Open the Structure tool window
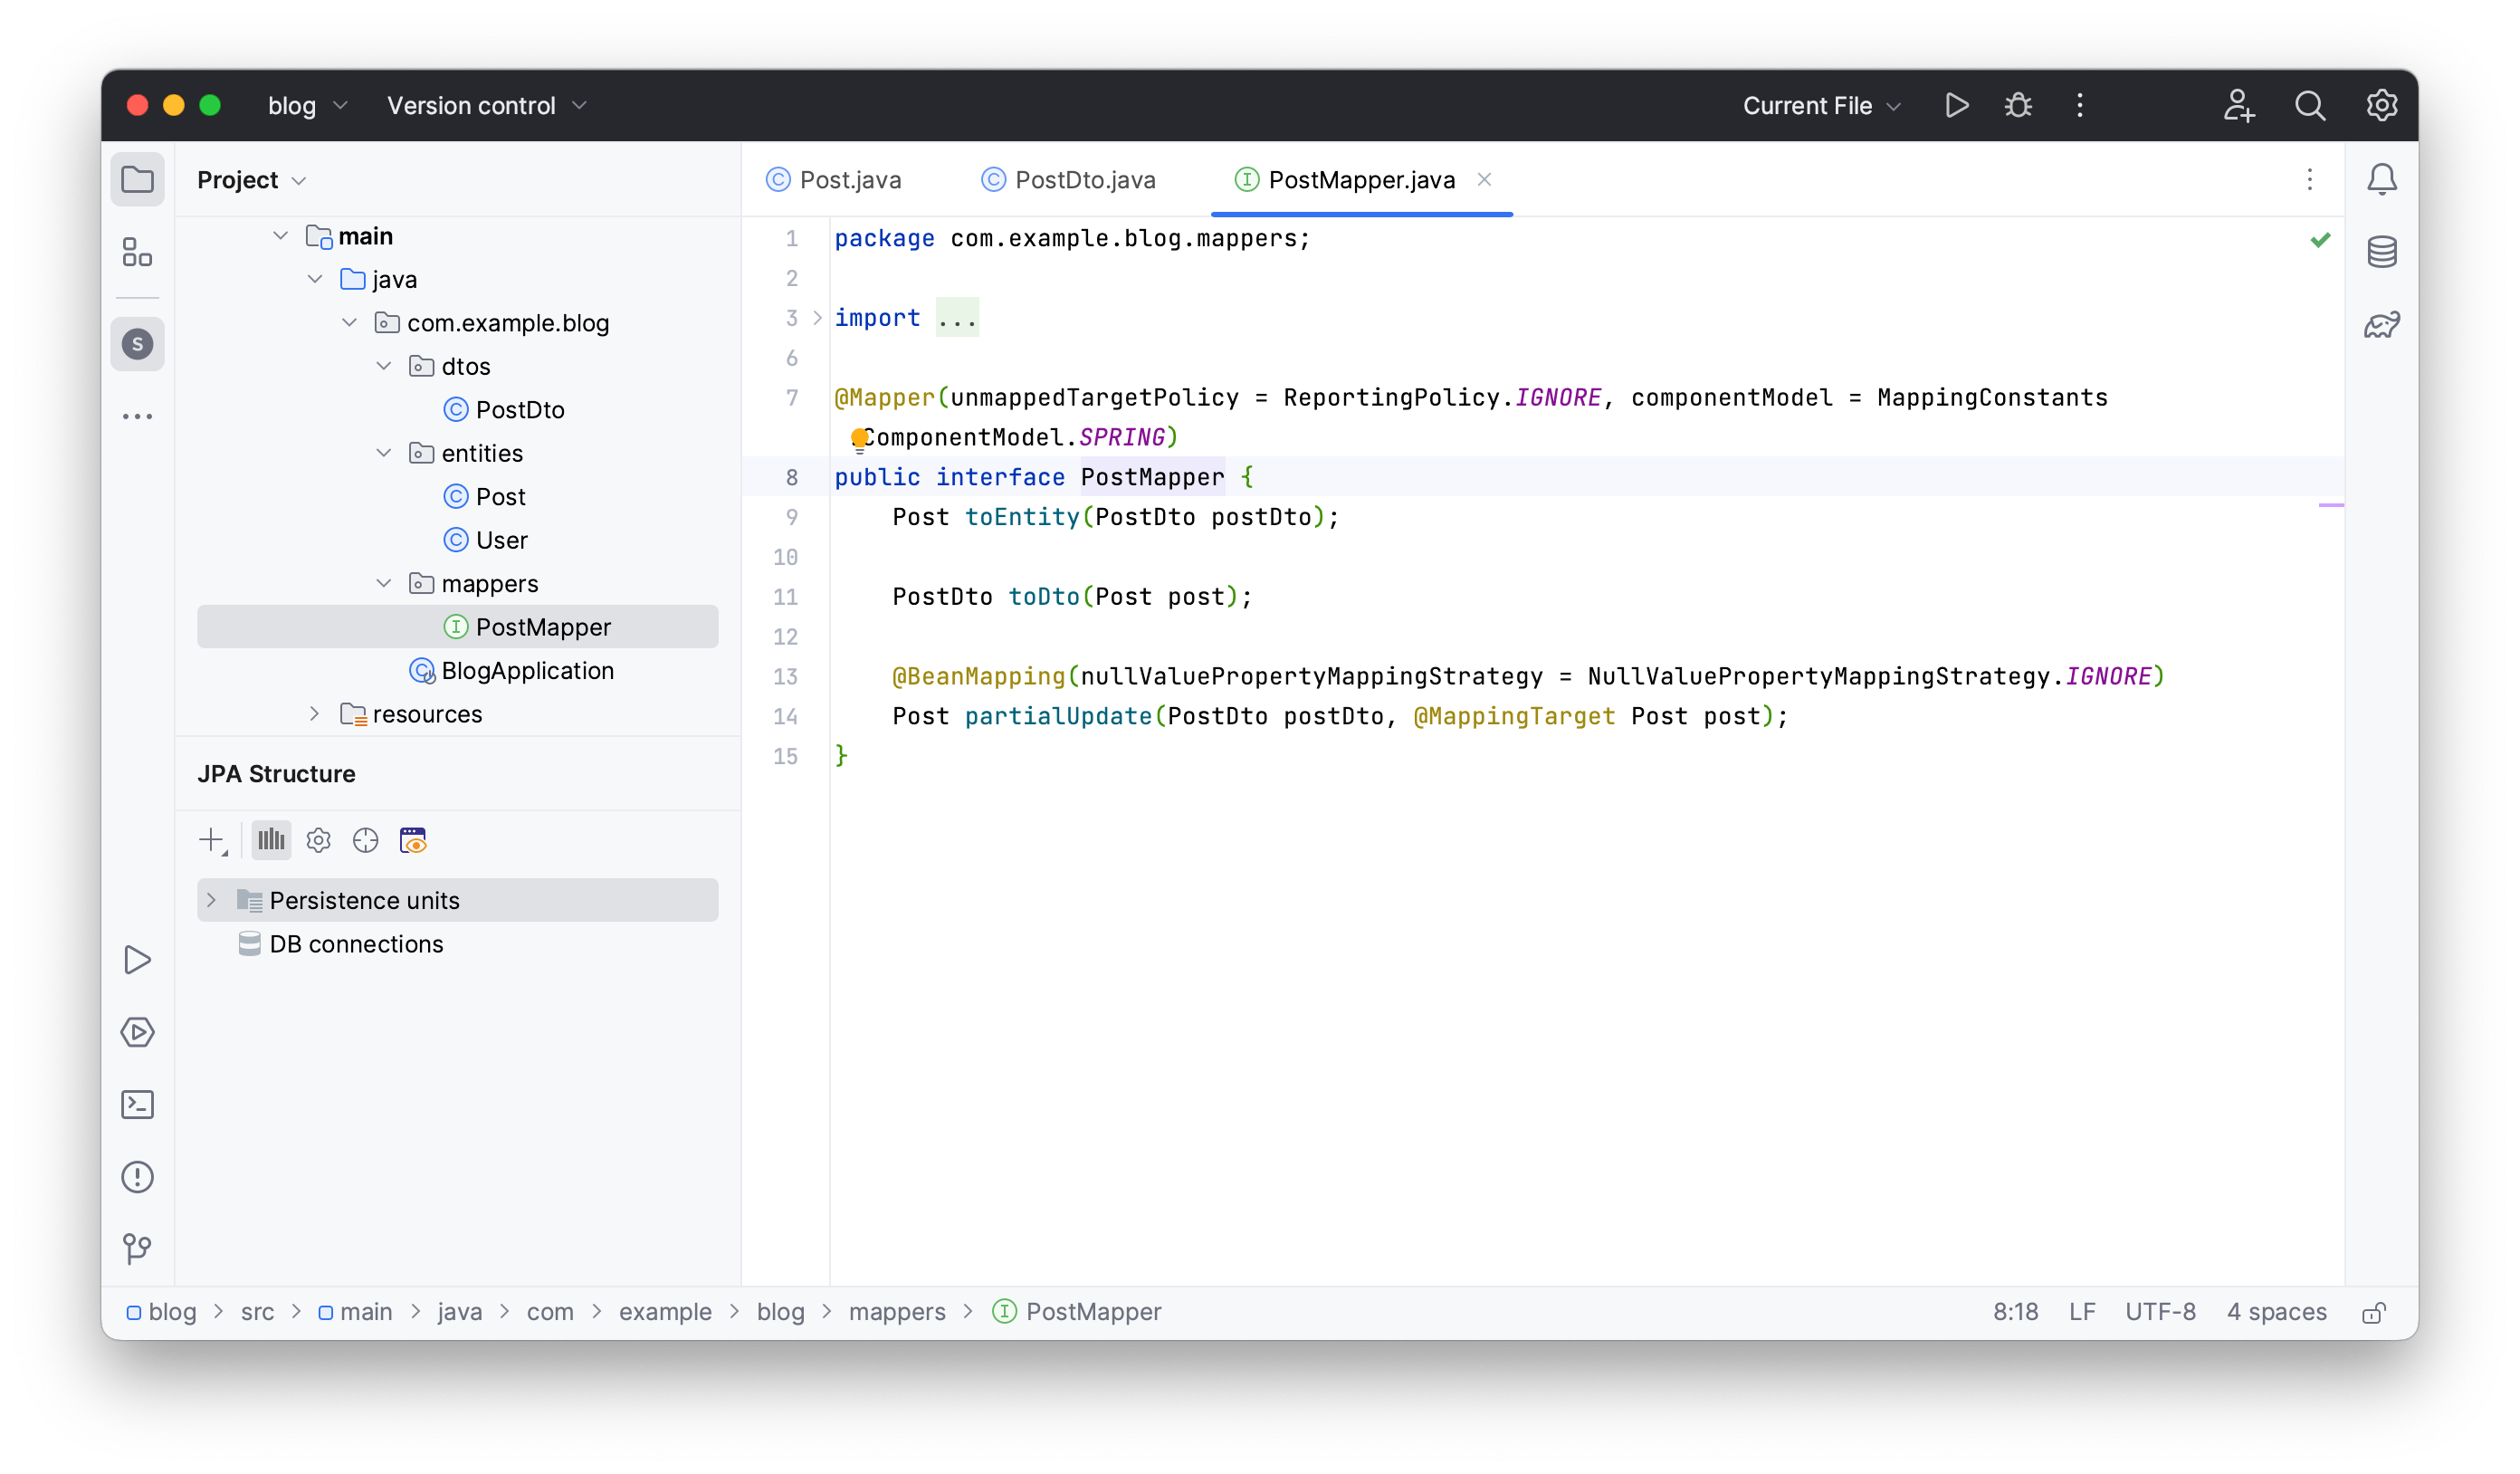Screen dimensions: 2520x1474 [137, 253]
